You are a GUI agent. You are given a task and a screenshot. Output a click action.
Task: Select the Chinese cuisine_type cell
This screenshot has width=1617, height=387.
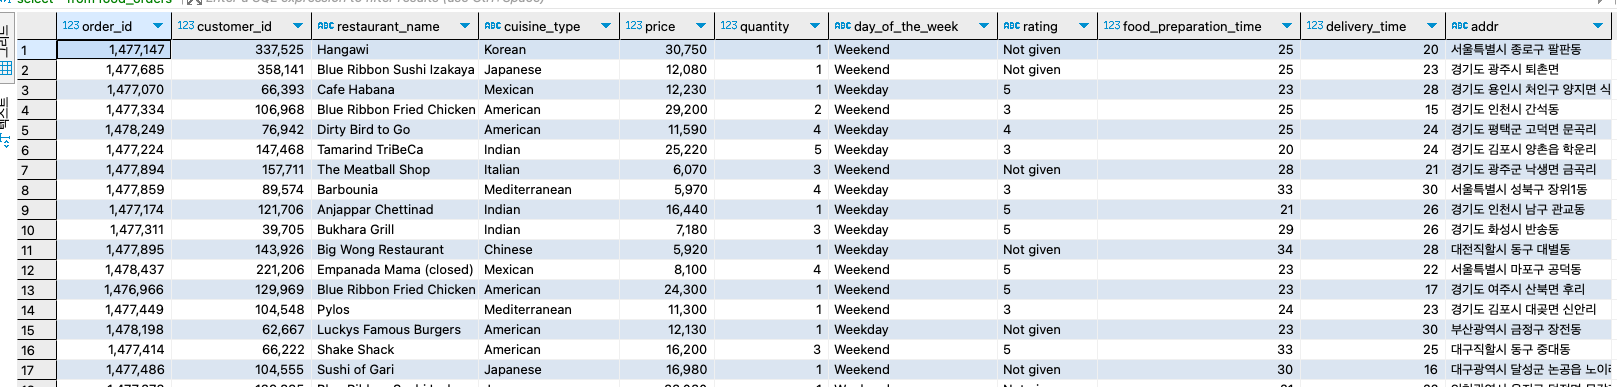[x=548, y=249]
